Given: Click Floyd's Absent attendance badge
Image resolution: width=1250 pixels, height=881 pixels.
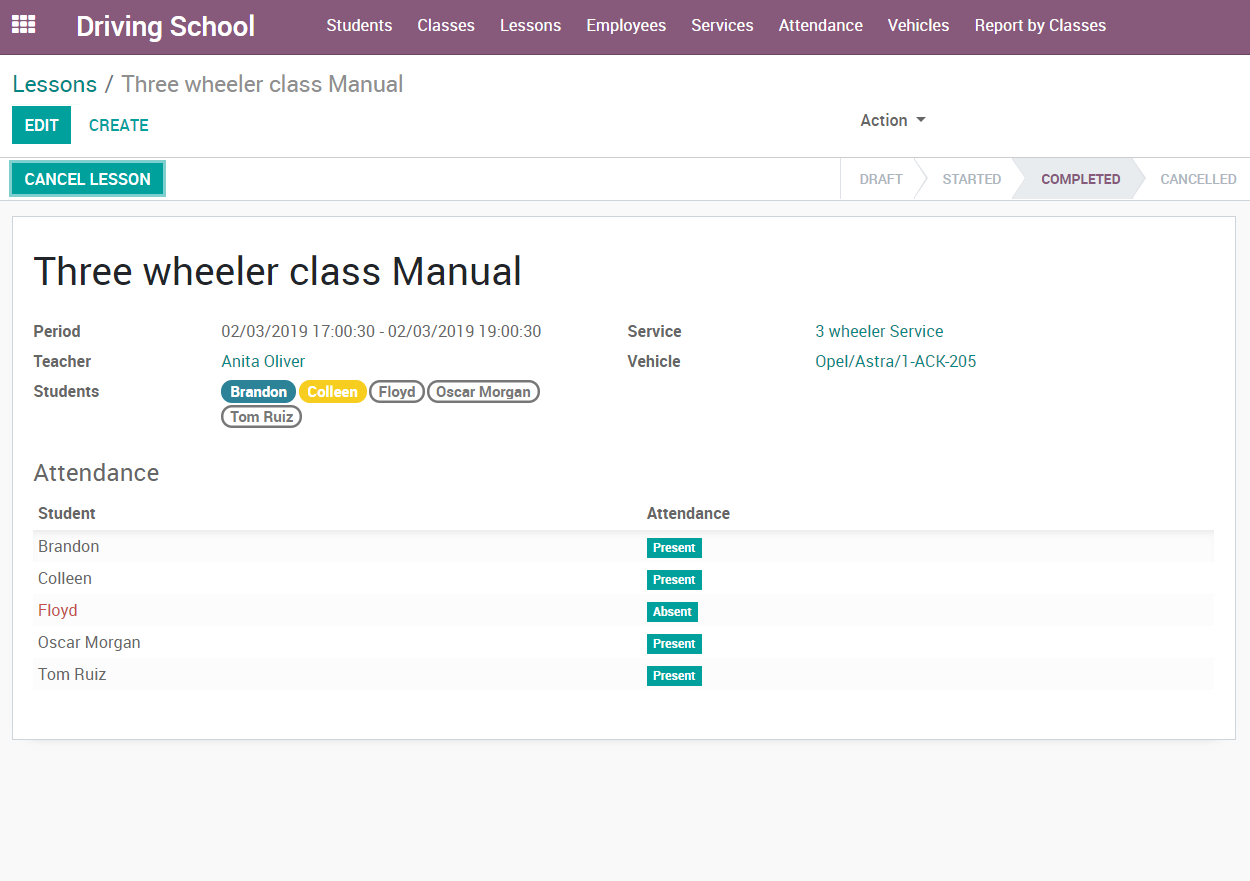Looking at the screenshot, I should (672, 612).
